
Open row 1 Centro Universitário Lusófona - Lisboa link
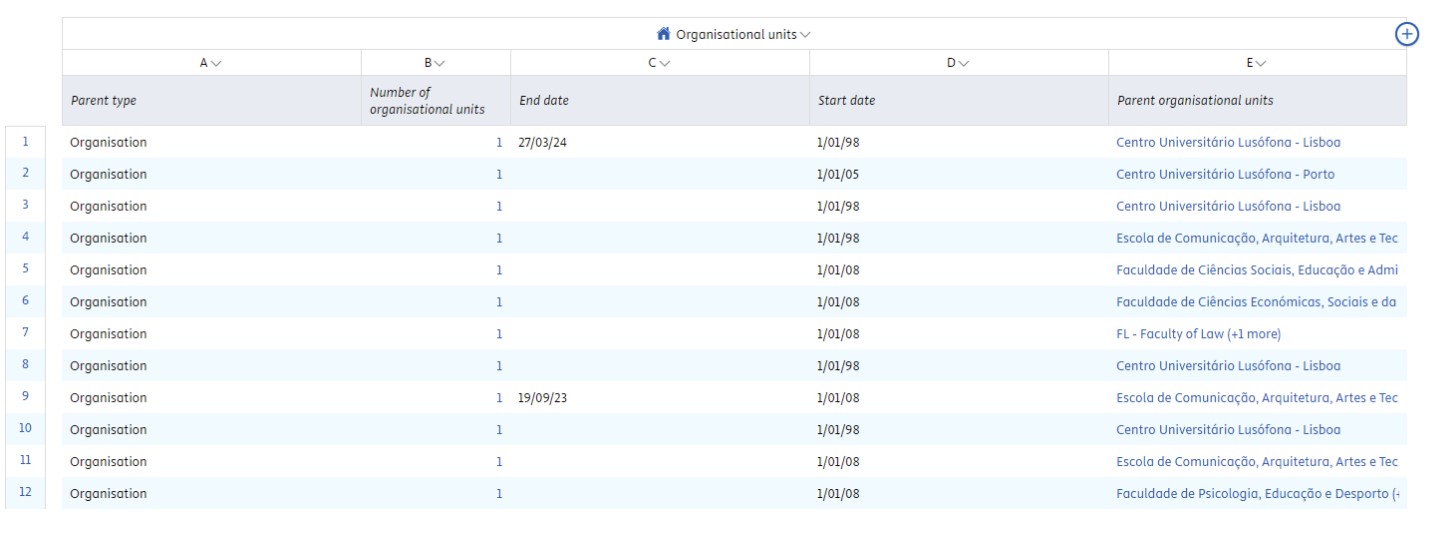pyautogui.click(x=1228, y=142)
